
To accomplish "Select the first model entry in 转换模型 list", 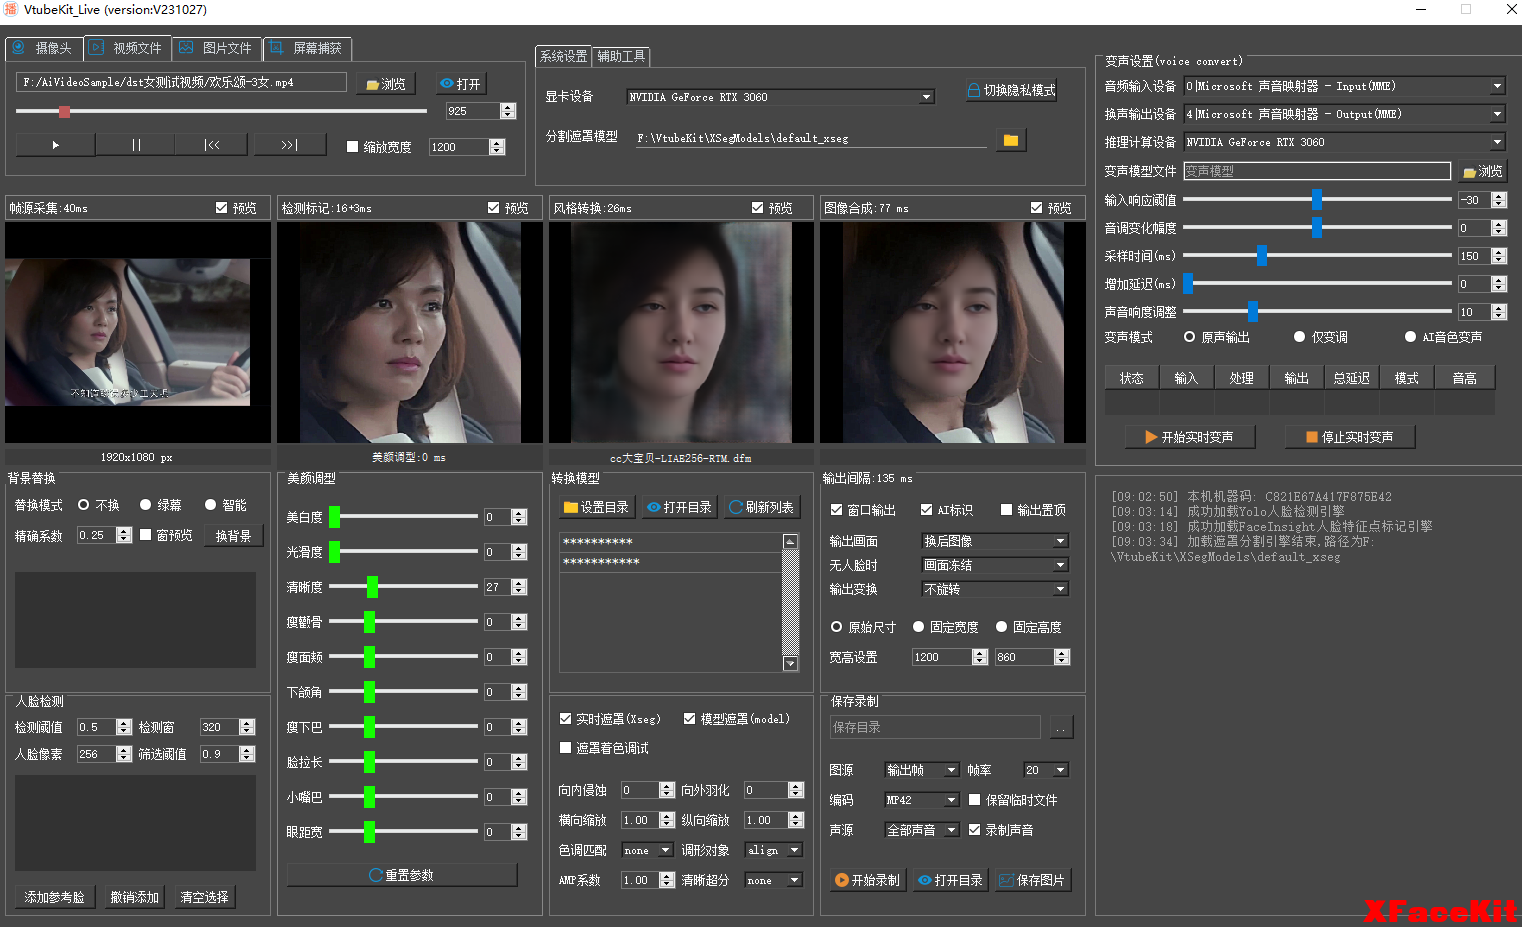I will point(669,542).
